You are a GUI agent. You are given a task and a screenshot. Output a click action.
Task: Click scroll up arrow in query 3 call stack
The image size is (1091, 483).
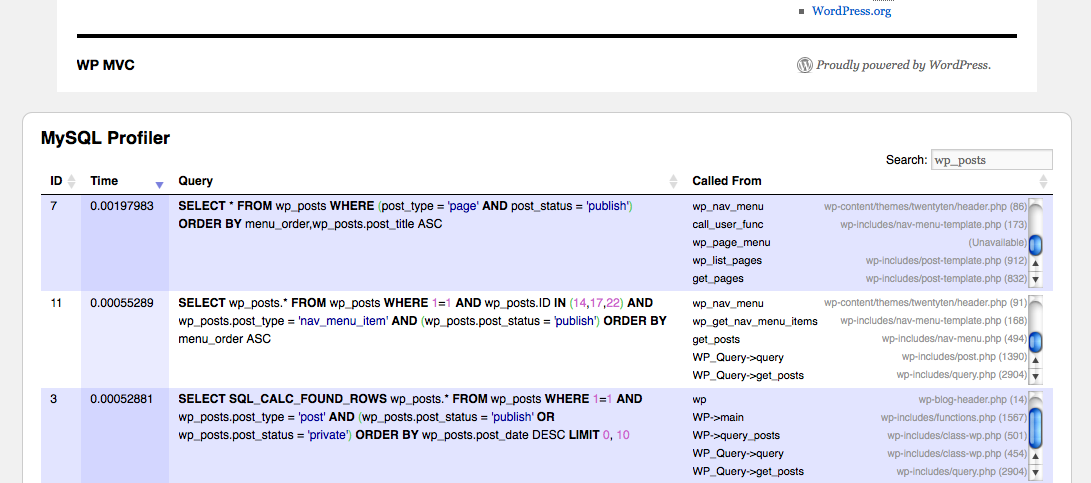1035,457
